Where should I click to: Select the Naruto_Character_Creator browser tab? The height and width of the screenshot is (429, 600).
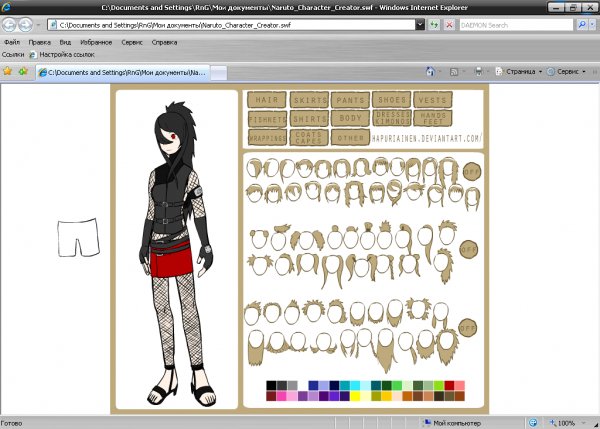122,72
